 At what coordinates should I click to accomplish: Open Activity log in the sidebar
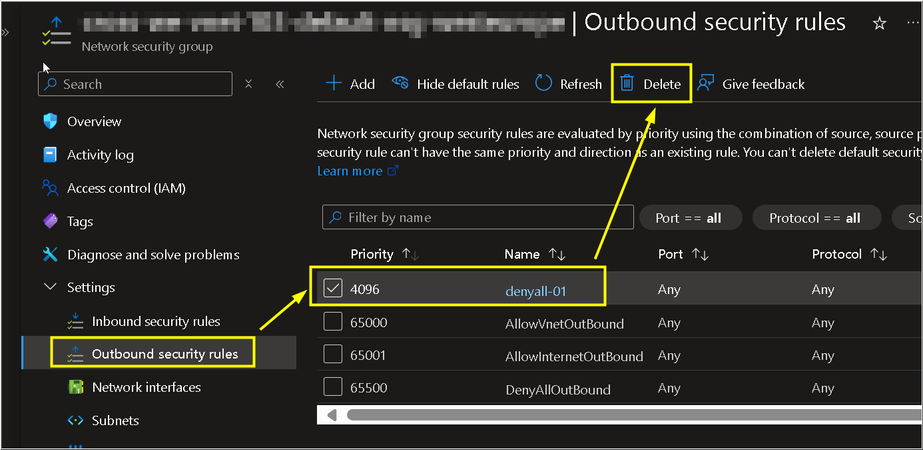[100, 155]
